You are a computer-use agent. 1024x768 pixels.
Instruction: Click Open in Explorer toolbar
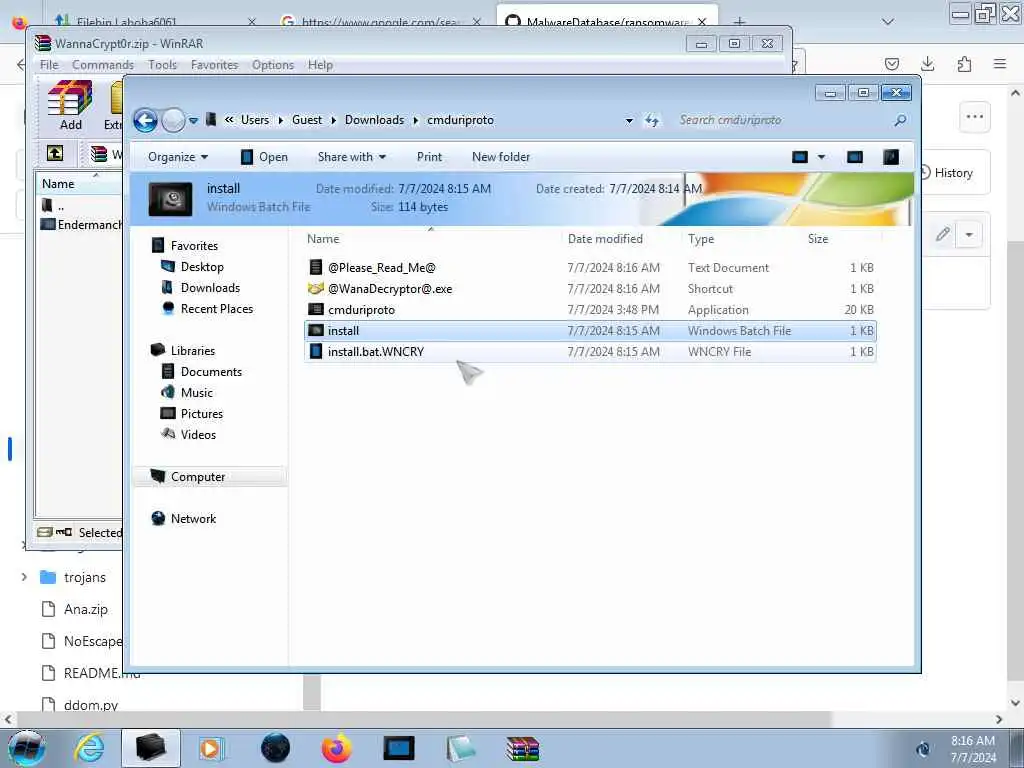(x=264, y=157)
